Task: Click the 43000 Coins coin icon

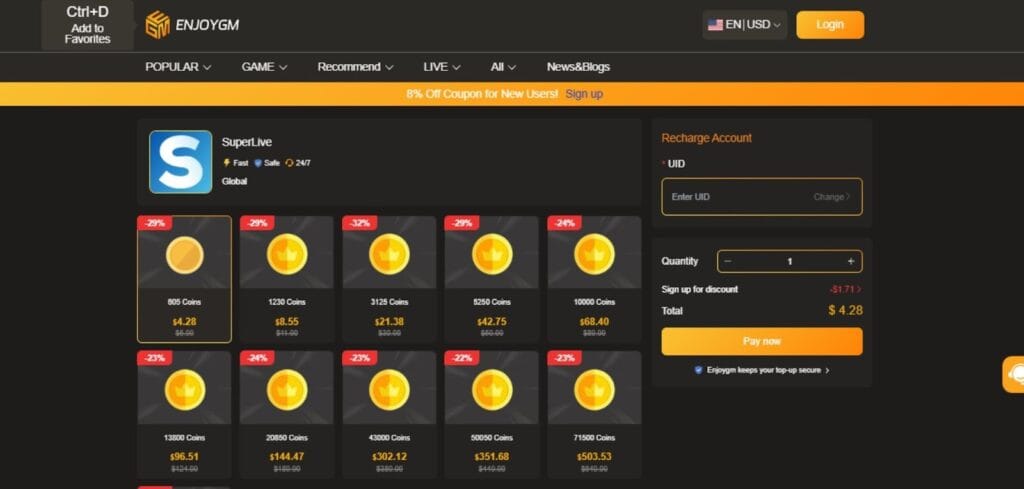Action: (x=388, y=390)
